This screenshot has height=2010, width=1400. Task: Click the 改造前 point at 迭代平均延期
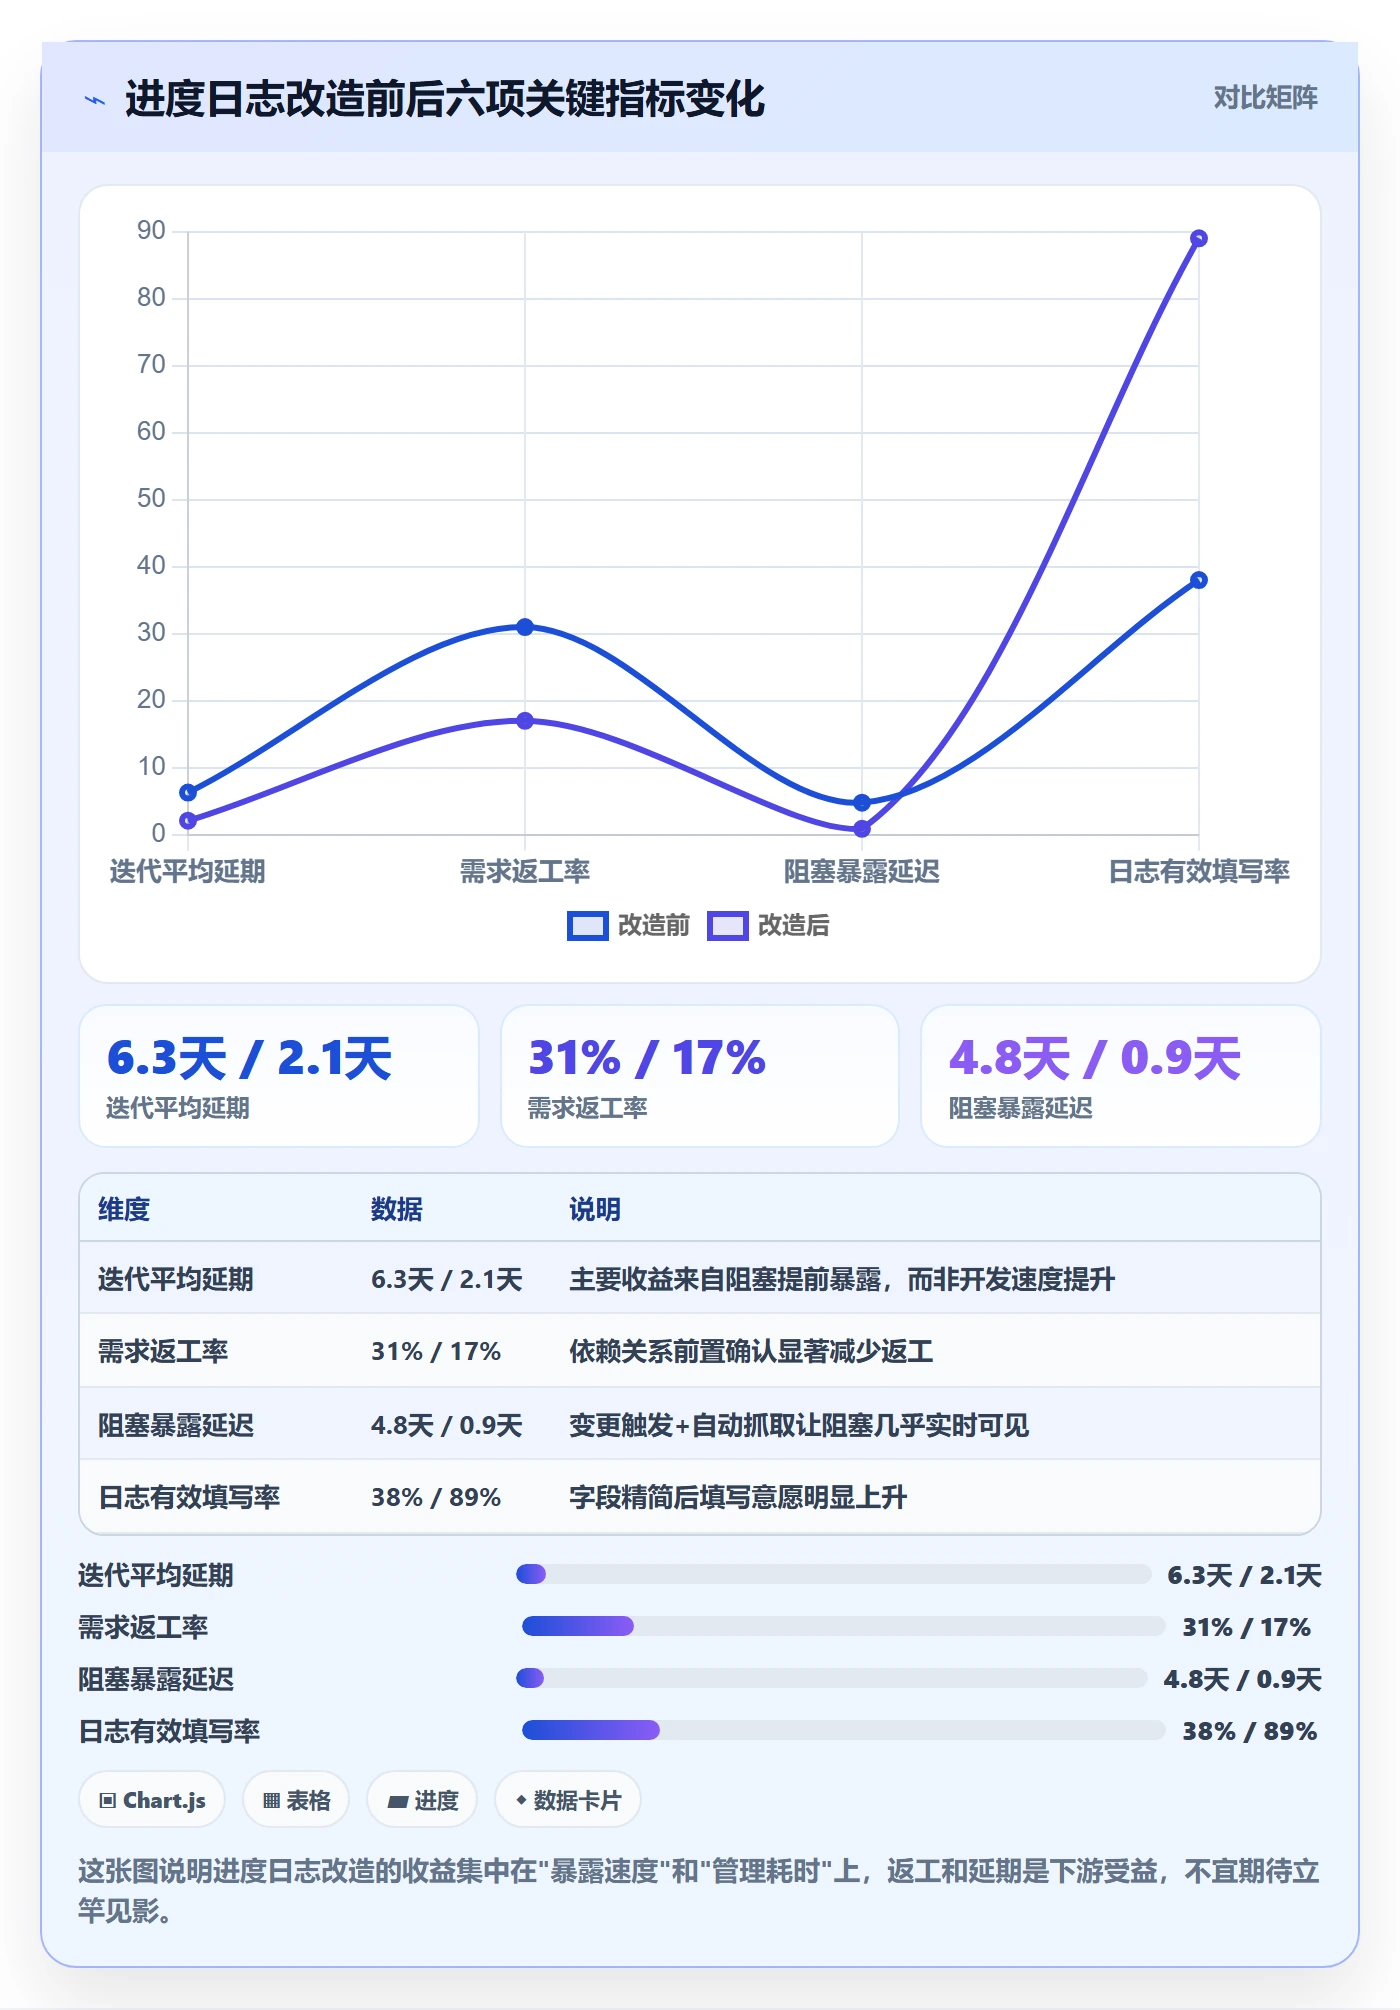coord(188,793)
